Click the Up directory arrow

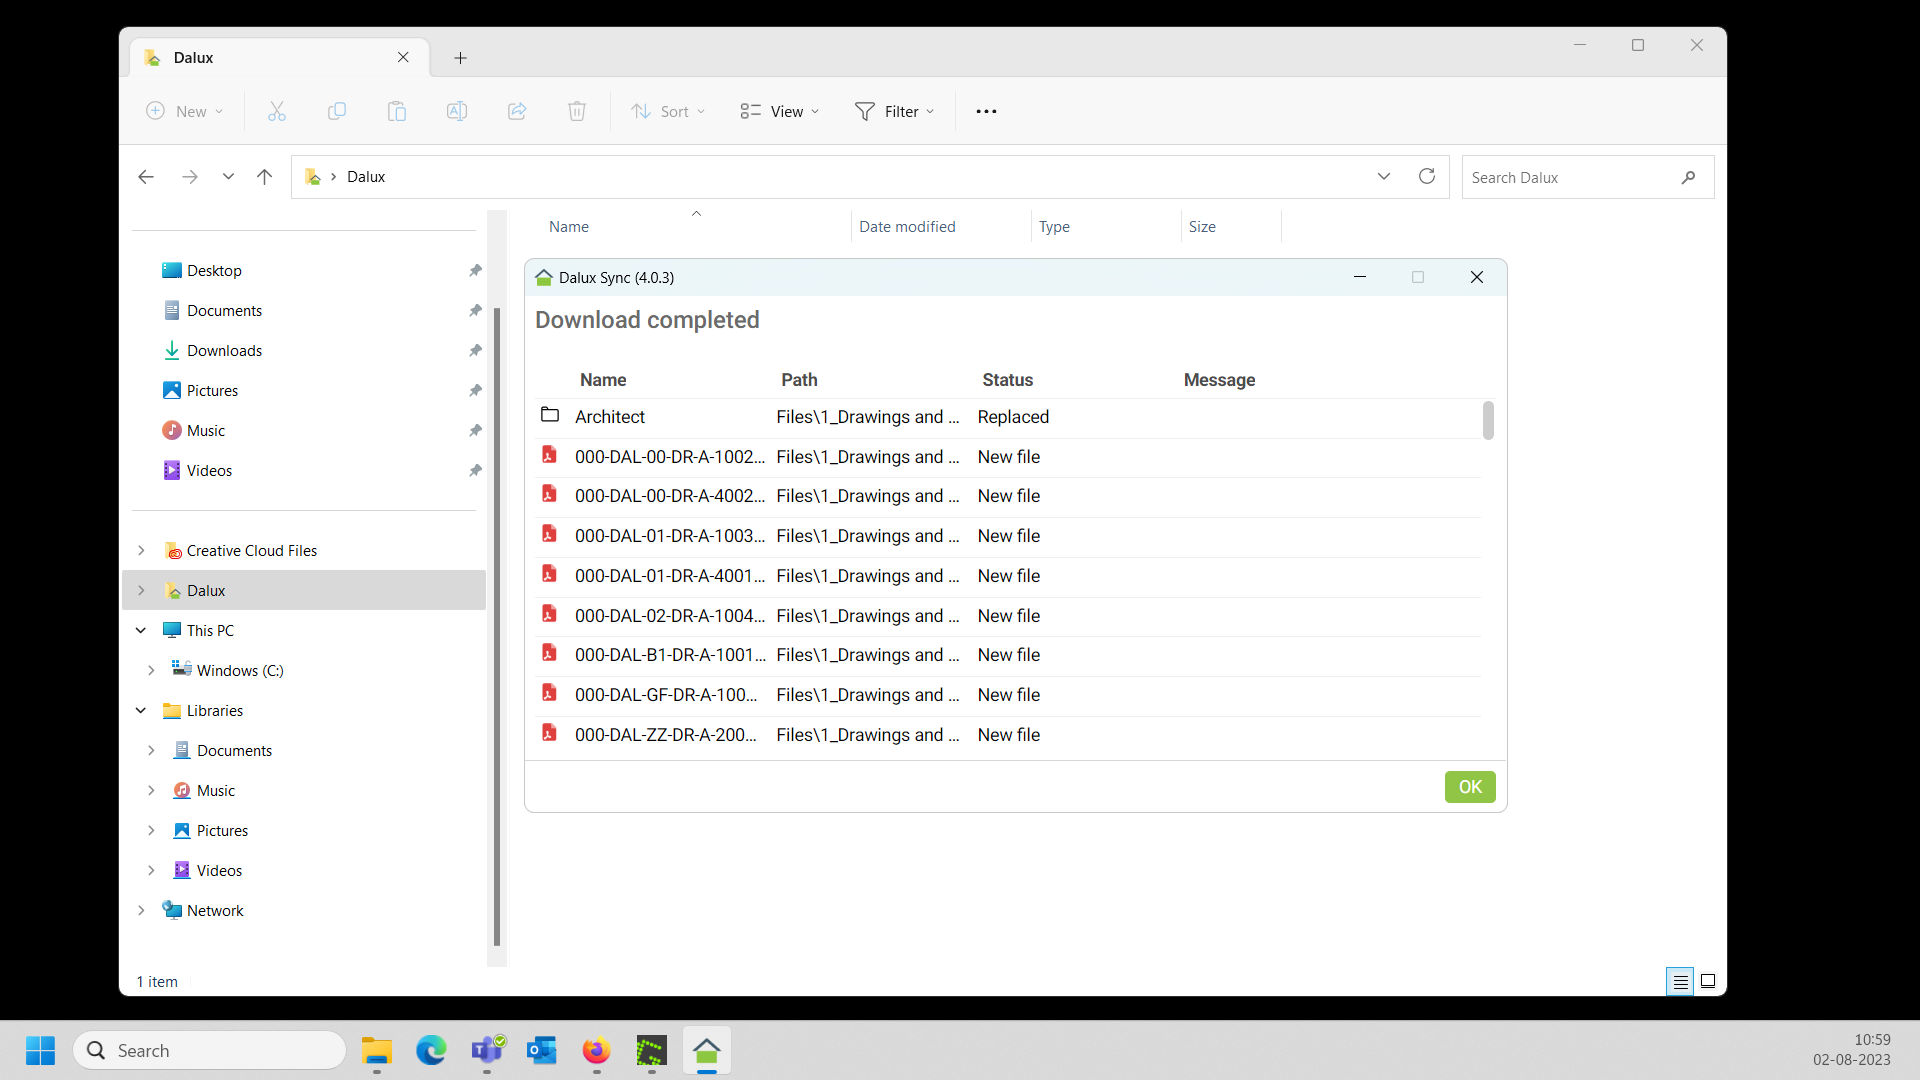point(264,177)
